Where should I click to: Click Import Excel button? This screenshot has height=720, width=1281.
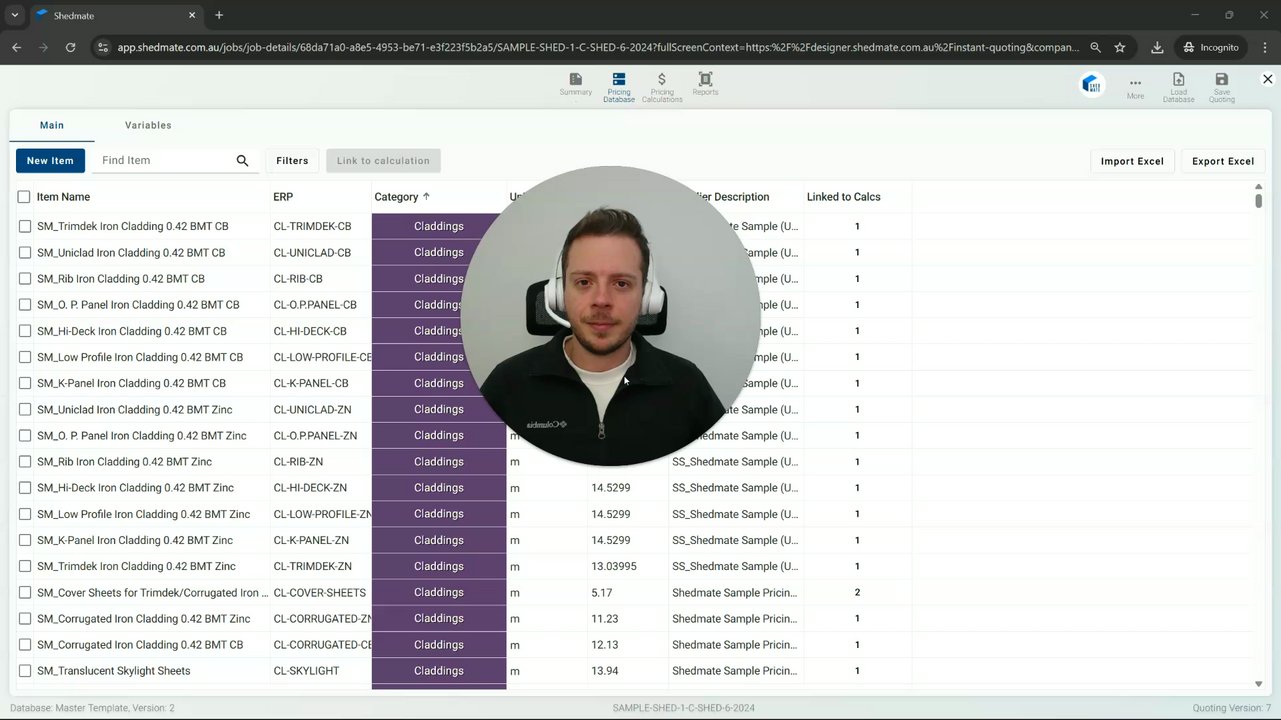[x=1132, y=161]
